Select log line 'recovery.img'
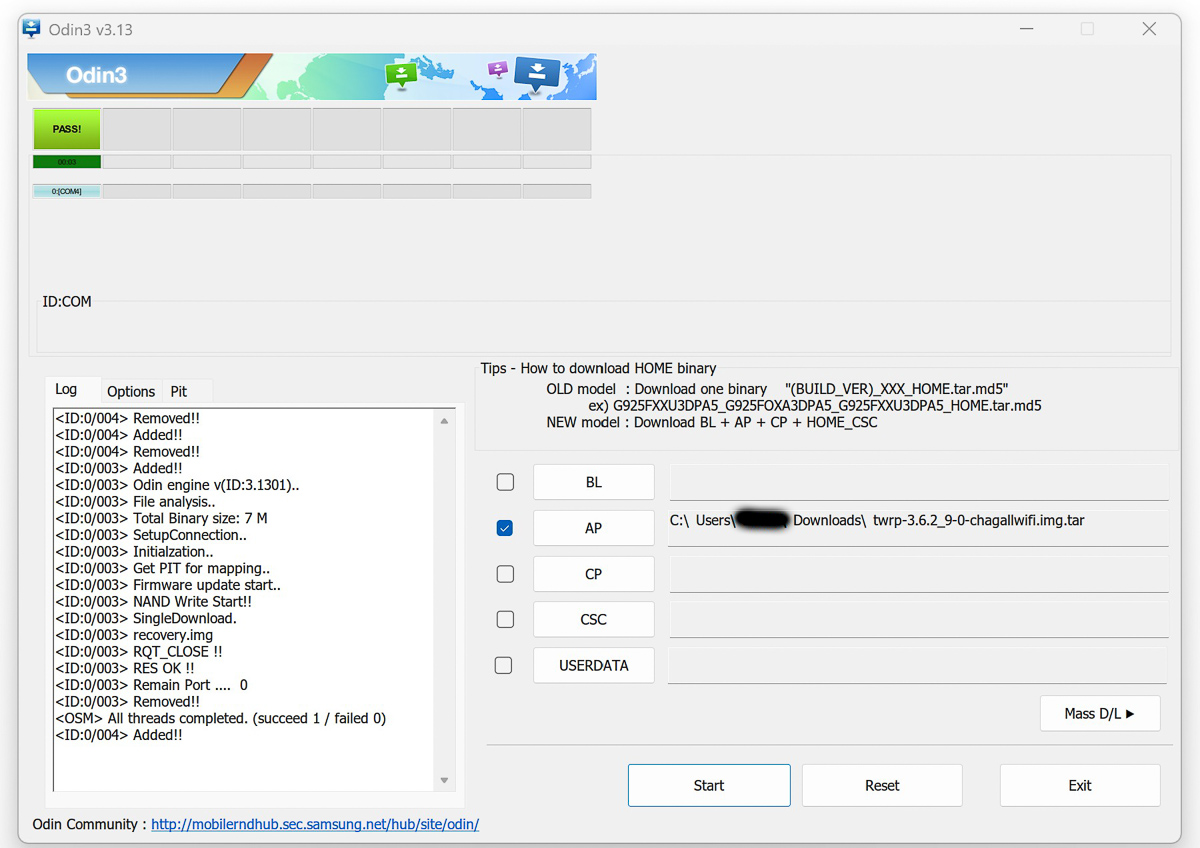This screenshot has width=1200, height=848. coord(134,635)
